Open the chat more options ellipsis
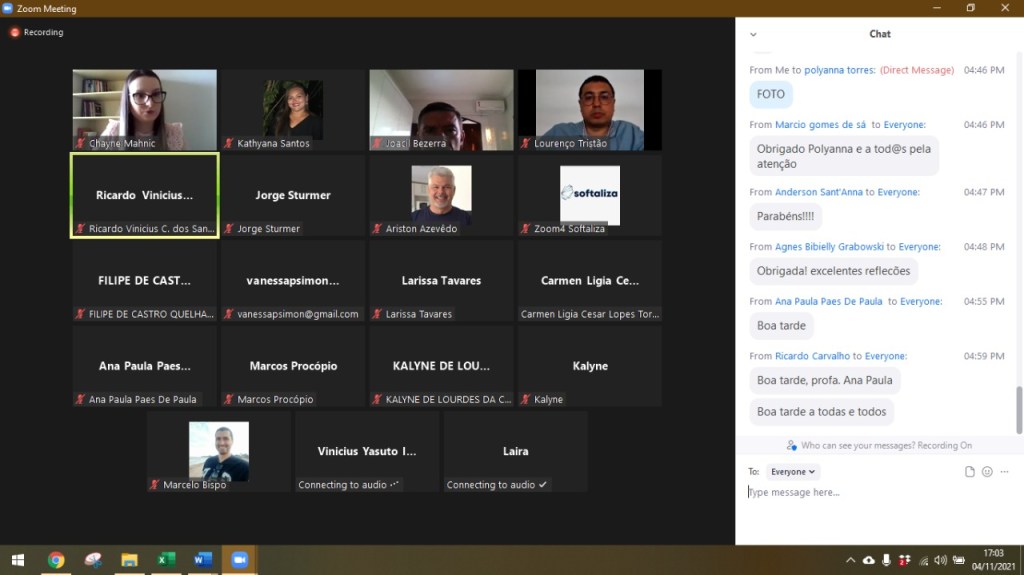Viewport: 1024px width, 575px height. tap(1005, 472)
